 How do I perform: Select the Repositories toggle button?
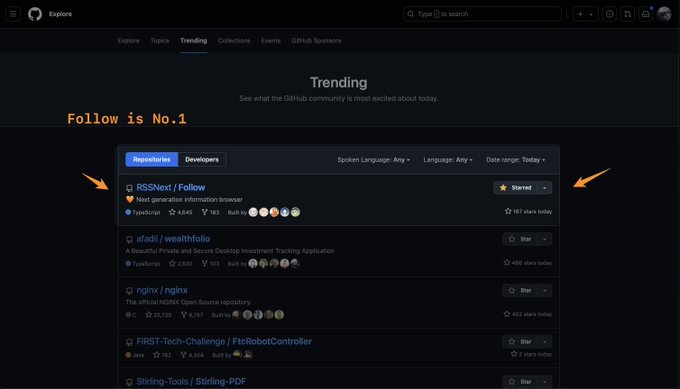point(152,159)
